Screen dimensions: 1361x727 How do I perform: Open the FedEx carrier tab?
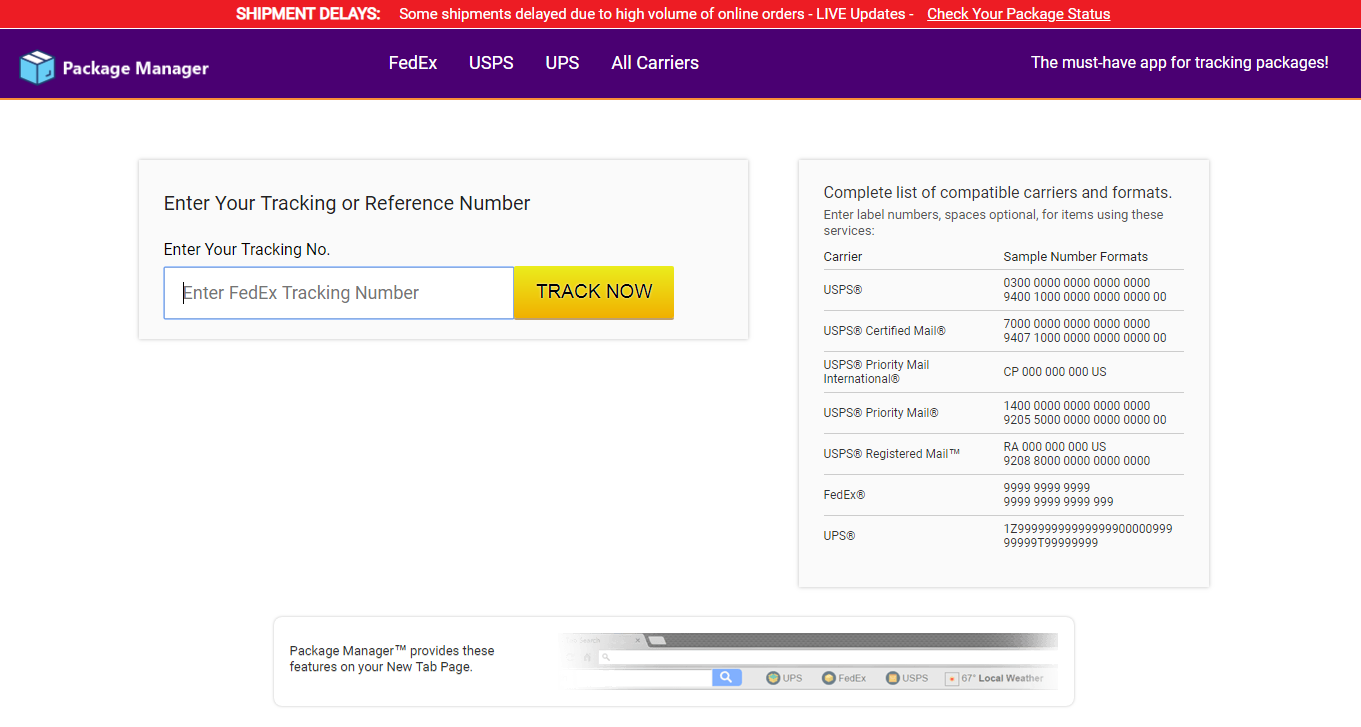413,63
